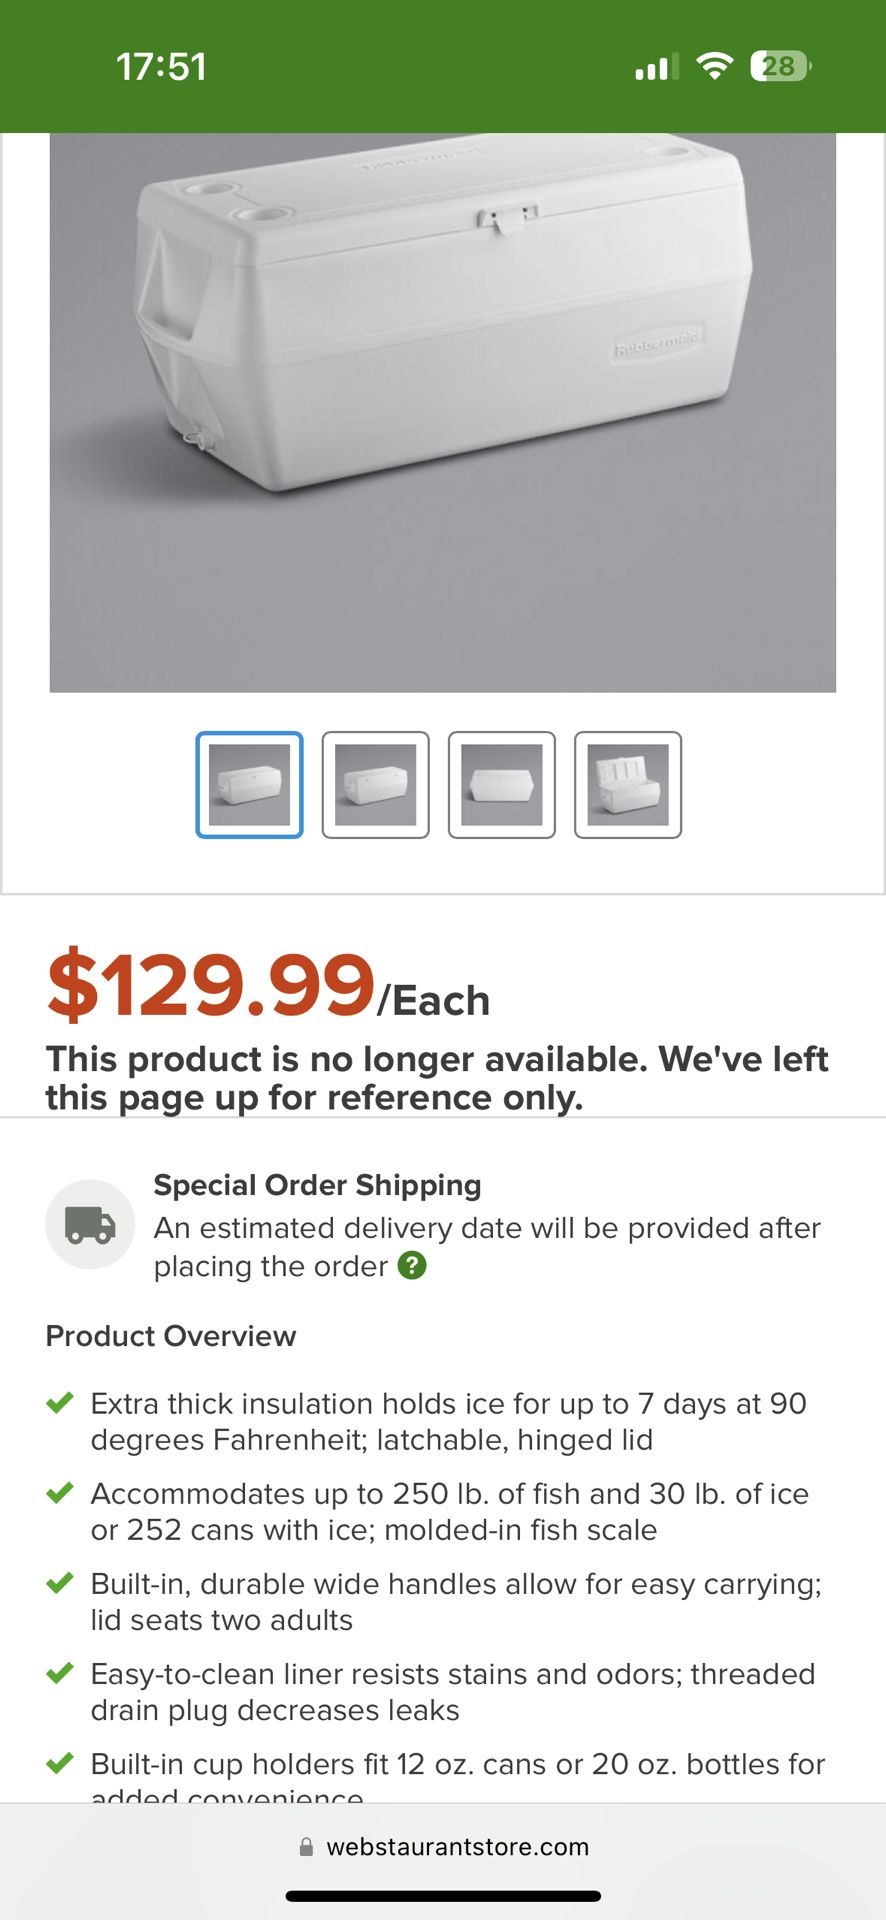Tap the Wi-Fi status icon
Image resolution: width=886 pixels, height=1920 pixels.
pos(714,66)
